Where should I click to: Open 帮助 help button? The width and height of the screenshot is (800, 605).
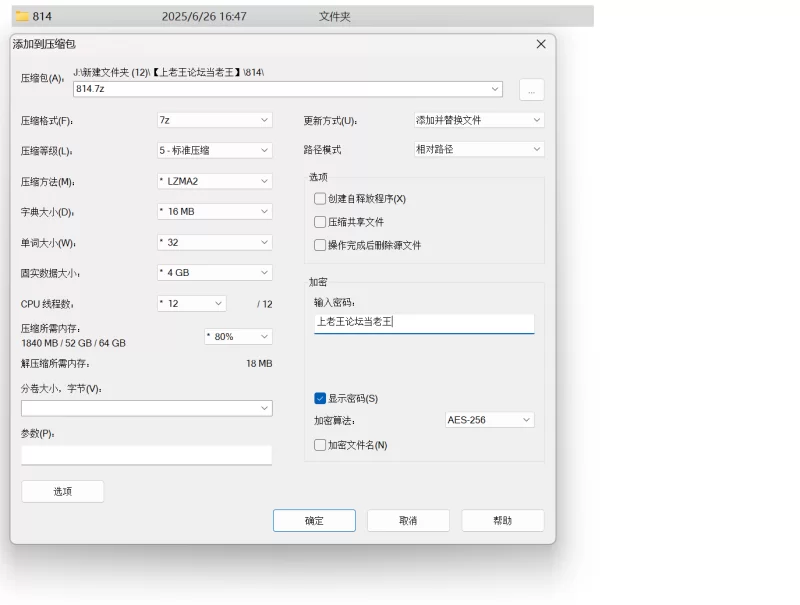pos(503,521)
